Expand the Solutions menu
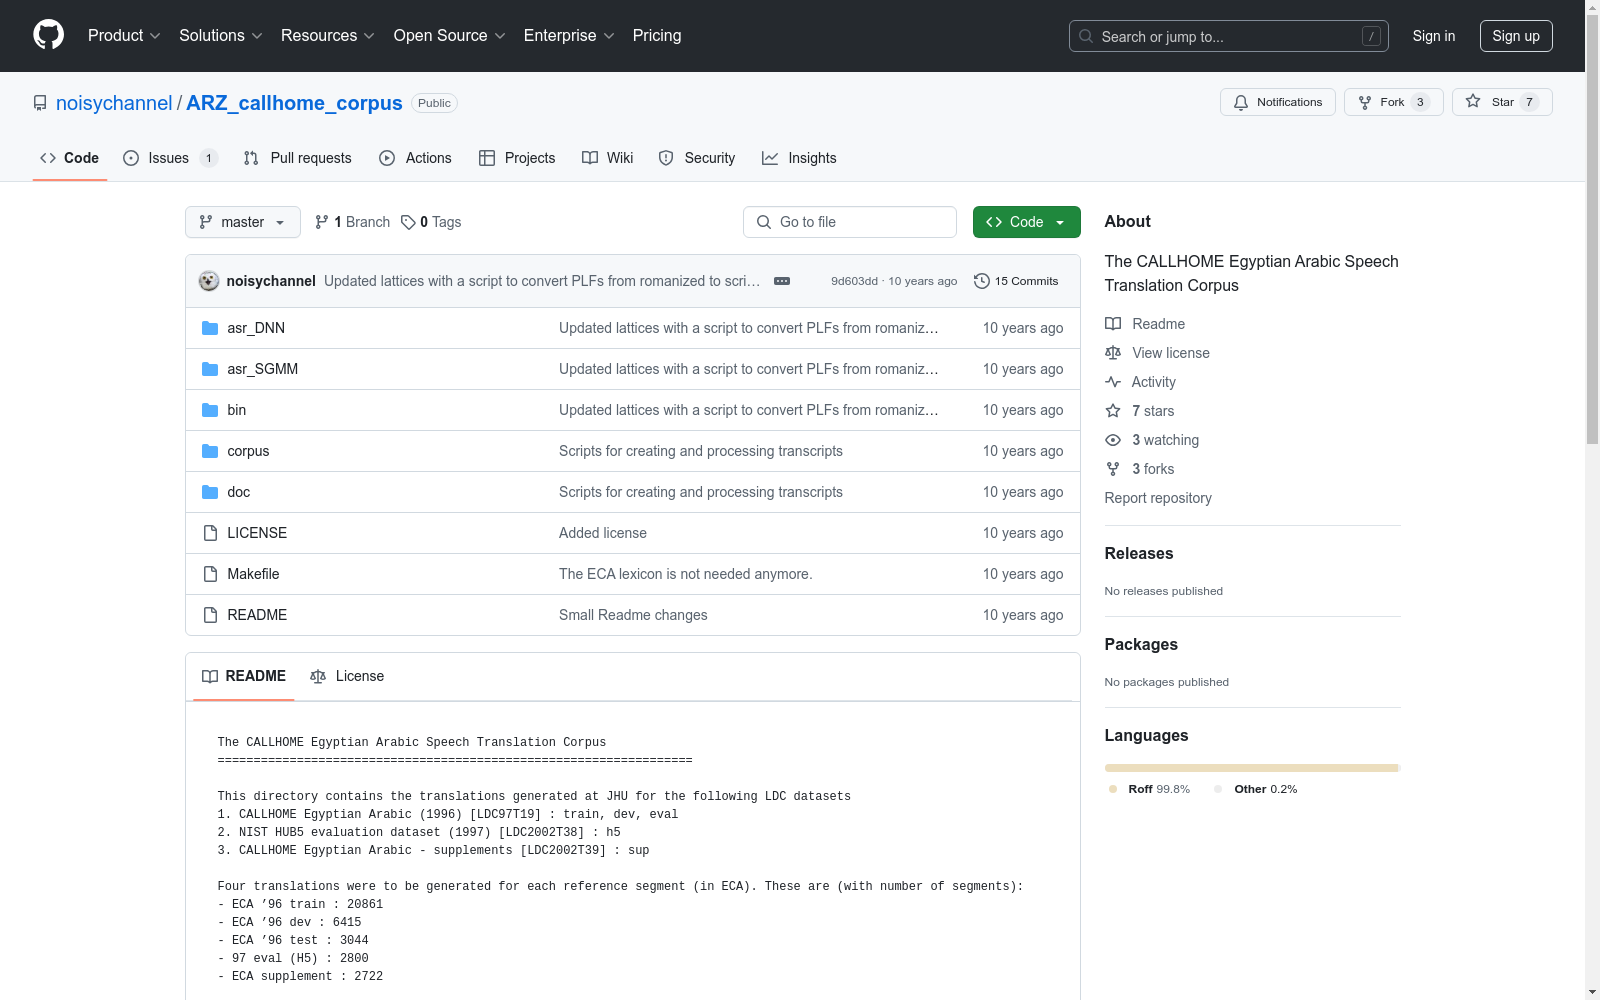Image resolution: width=1600 pixels, height=1000 pixels. [x=221, y=35]
